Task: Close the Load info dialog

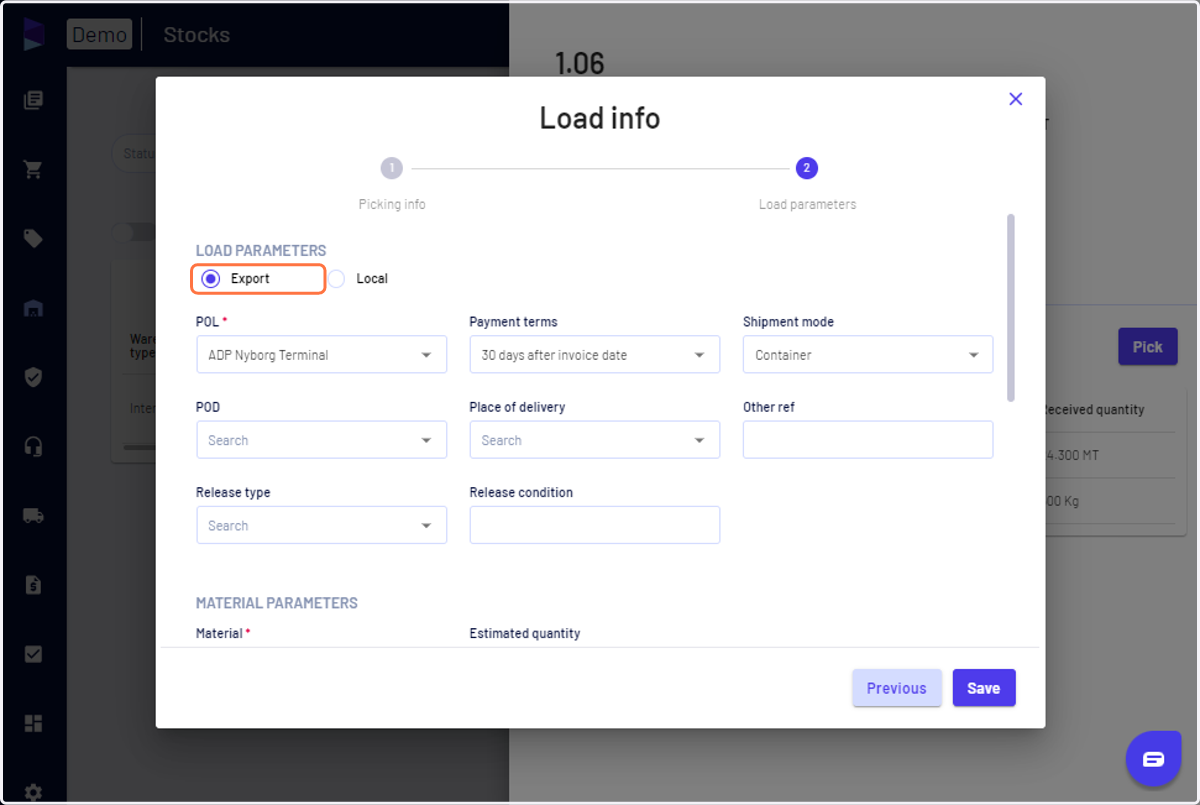Action: (x=1015, y=99)
